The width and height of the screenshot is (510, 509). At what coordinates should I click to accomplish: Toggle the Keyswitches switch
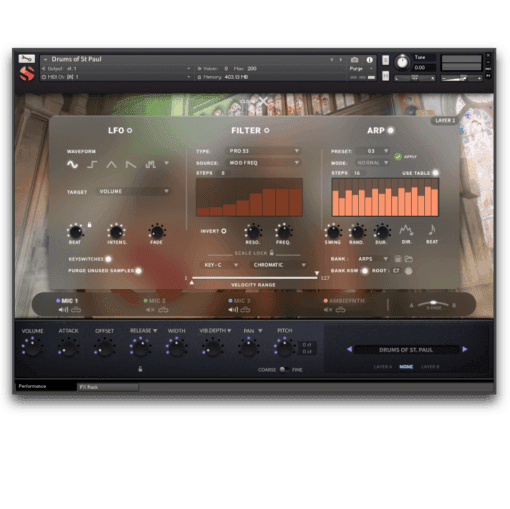[x=108, y=259]
